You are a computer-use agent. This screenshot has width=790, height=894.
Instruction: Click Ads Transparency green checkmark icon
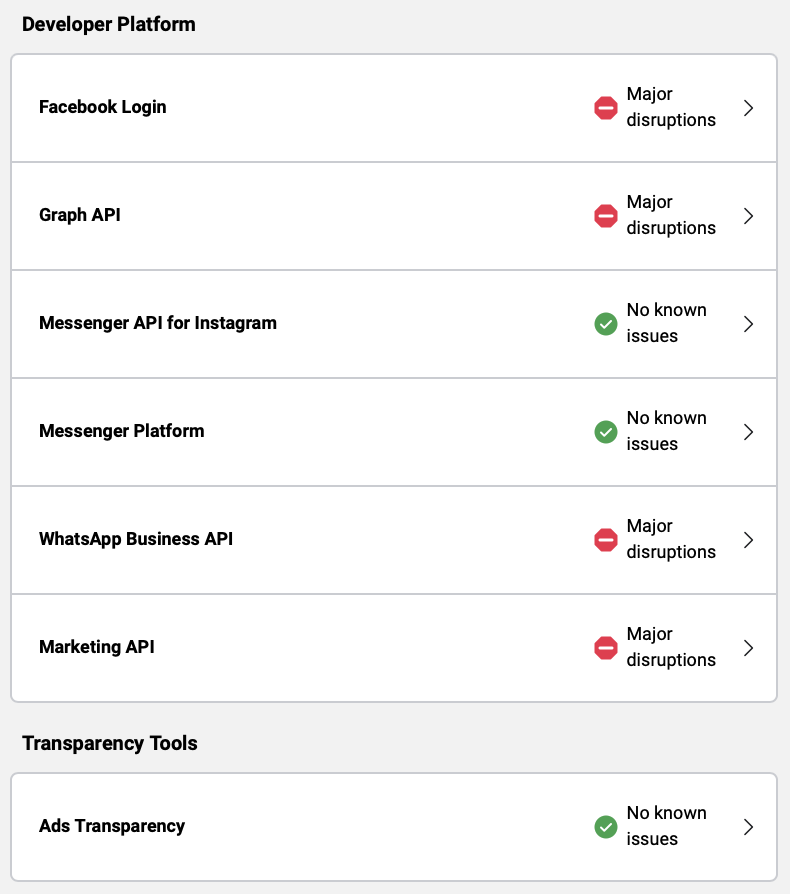pyautogui.click(x=605, y=827)
